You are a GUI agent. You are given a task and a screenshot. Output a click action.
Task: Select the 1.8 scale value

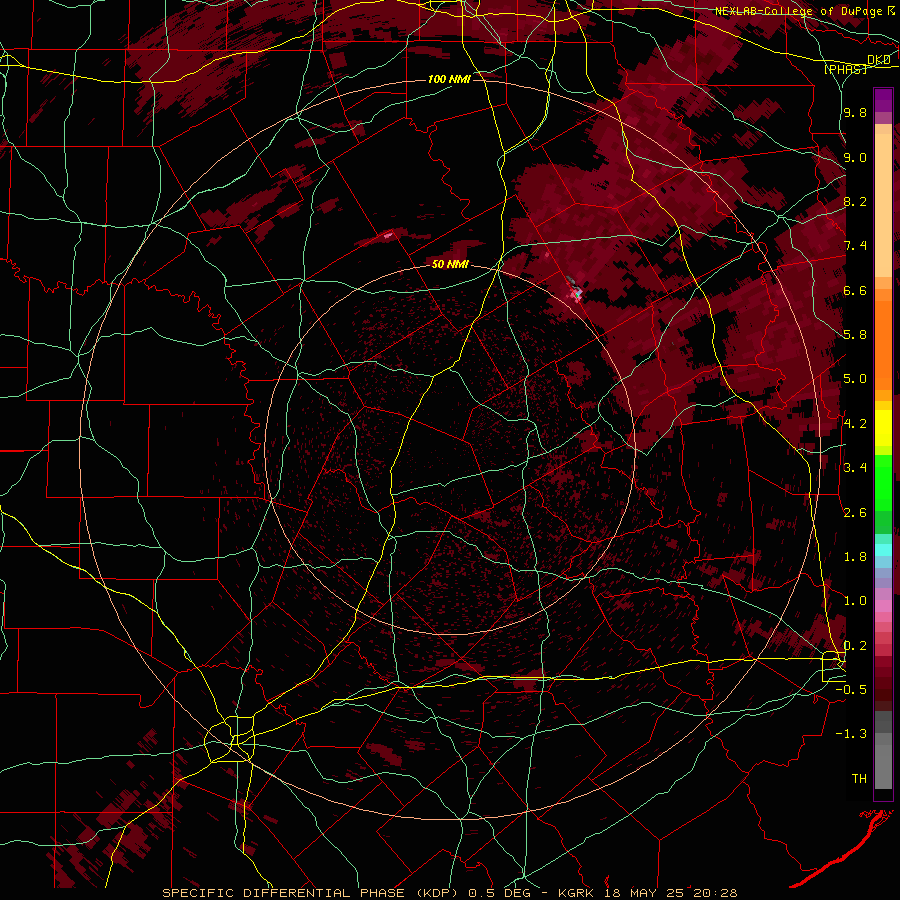coord(855,557)
